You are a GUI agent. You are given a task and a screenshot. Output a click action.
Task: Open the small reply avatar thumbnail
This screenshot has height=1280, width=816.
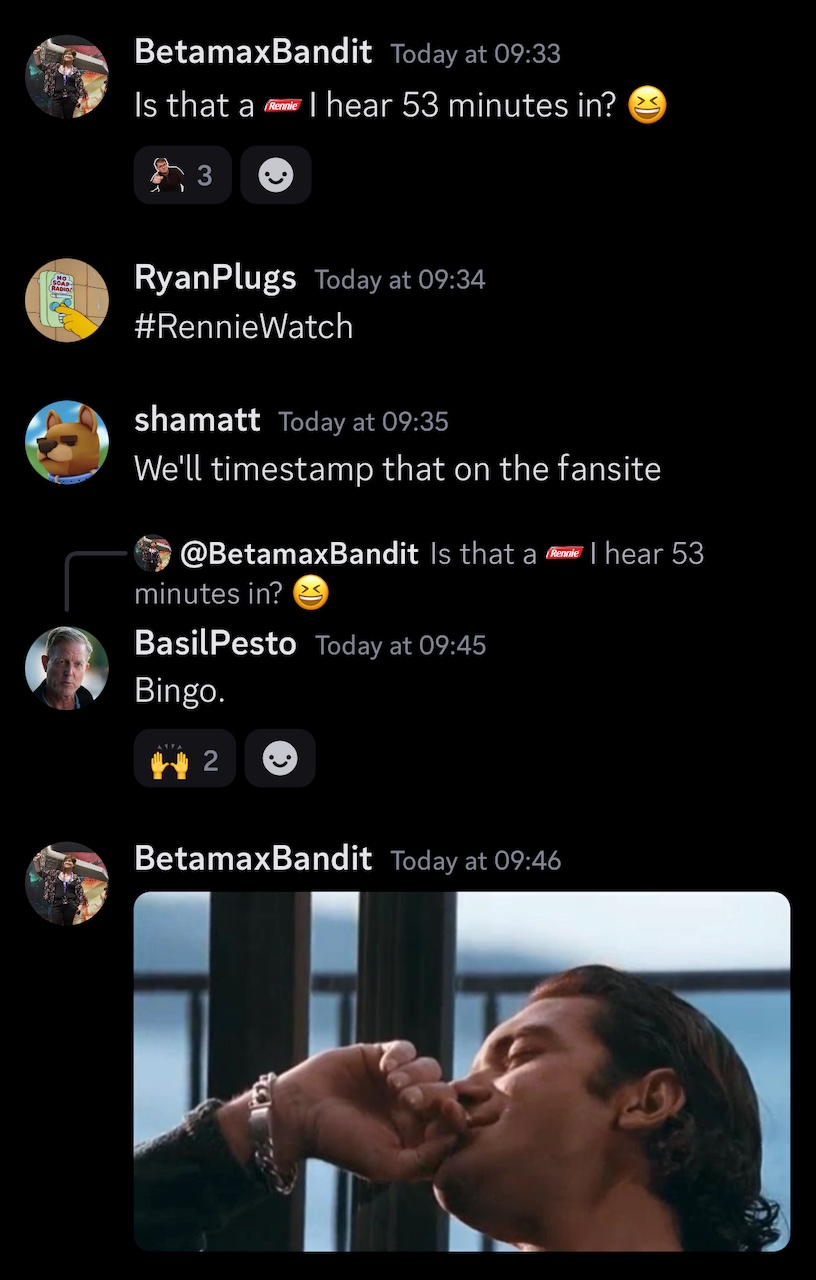pyautogui.click(x=153, y=553)
